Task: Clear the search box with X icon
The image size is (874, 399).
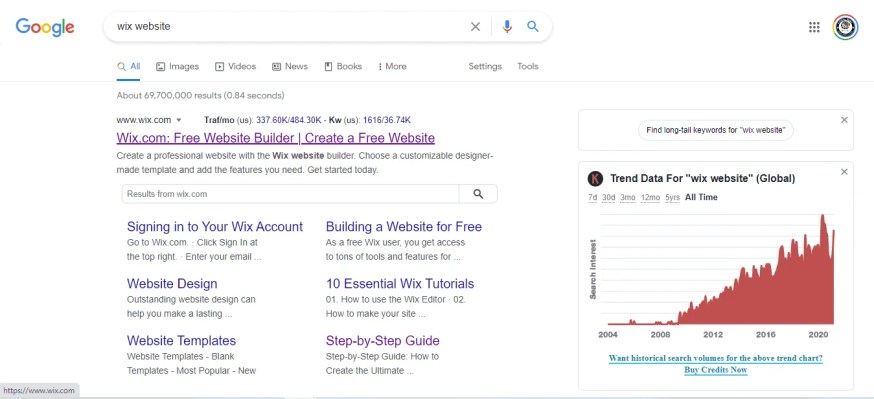Action: click(x=475, y=27)
